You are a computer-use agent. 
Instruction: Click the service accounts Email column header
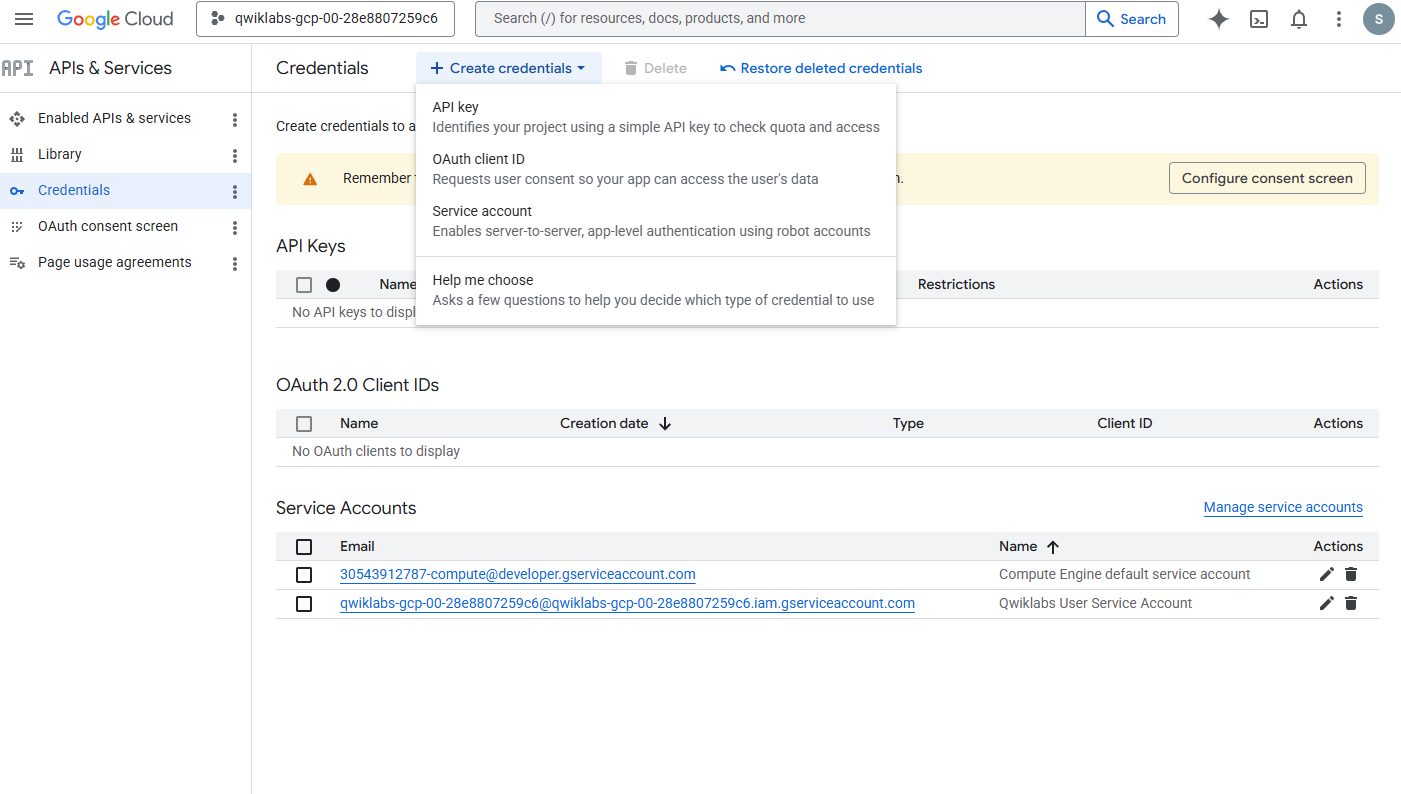click(357, 546)
